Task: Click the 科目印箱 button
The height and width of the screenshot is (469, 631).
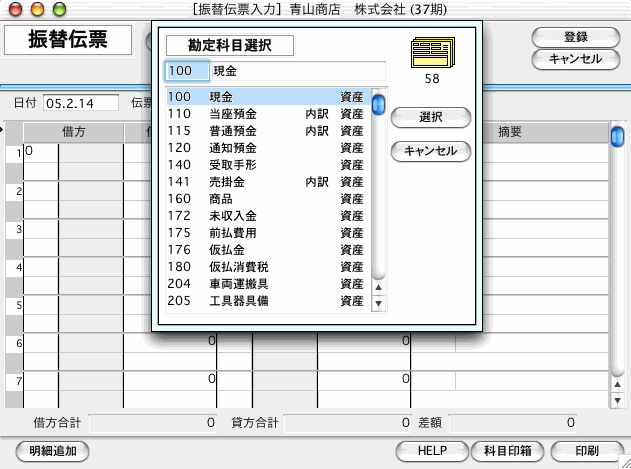Action: (505, 450)
